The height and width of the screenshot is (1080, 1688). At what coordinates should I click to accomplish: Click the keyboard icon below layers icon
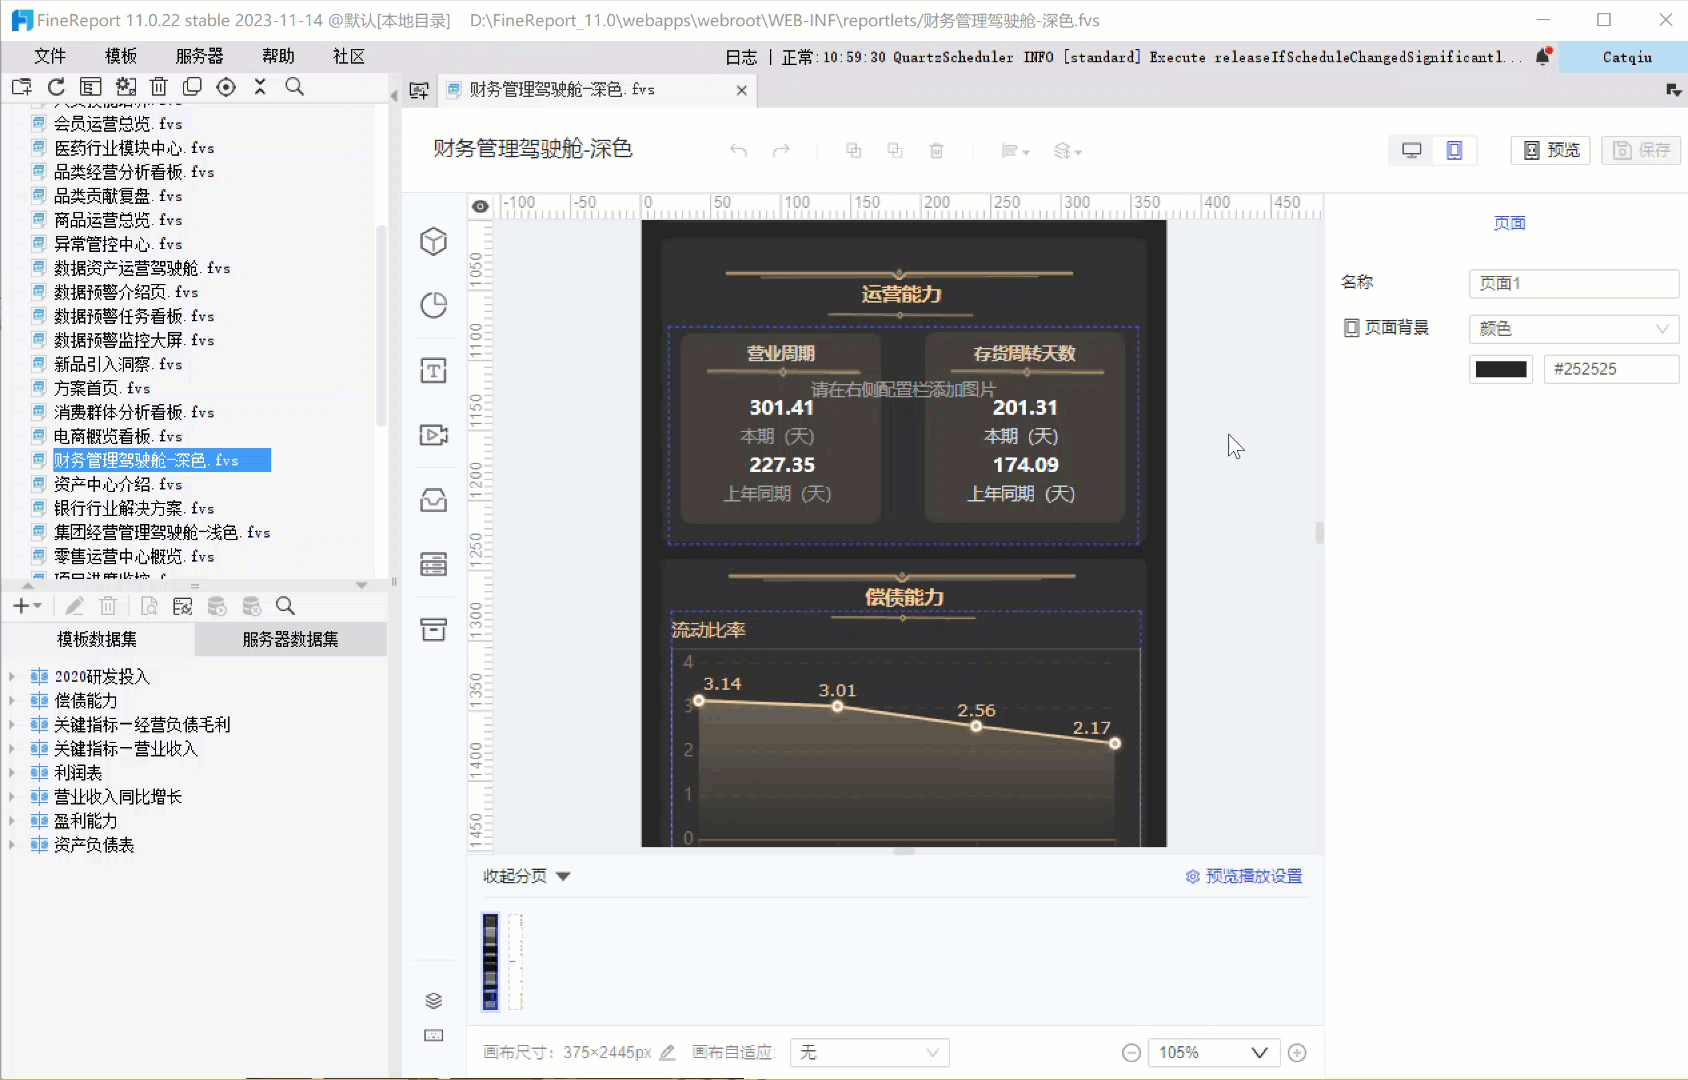click(x=433, y=1035)
